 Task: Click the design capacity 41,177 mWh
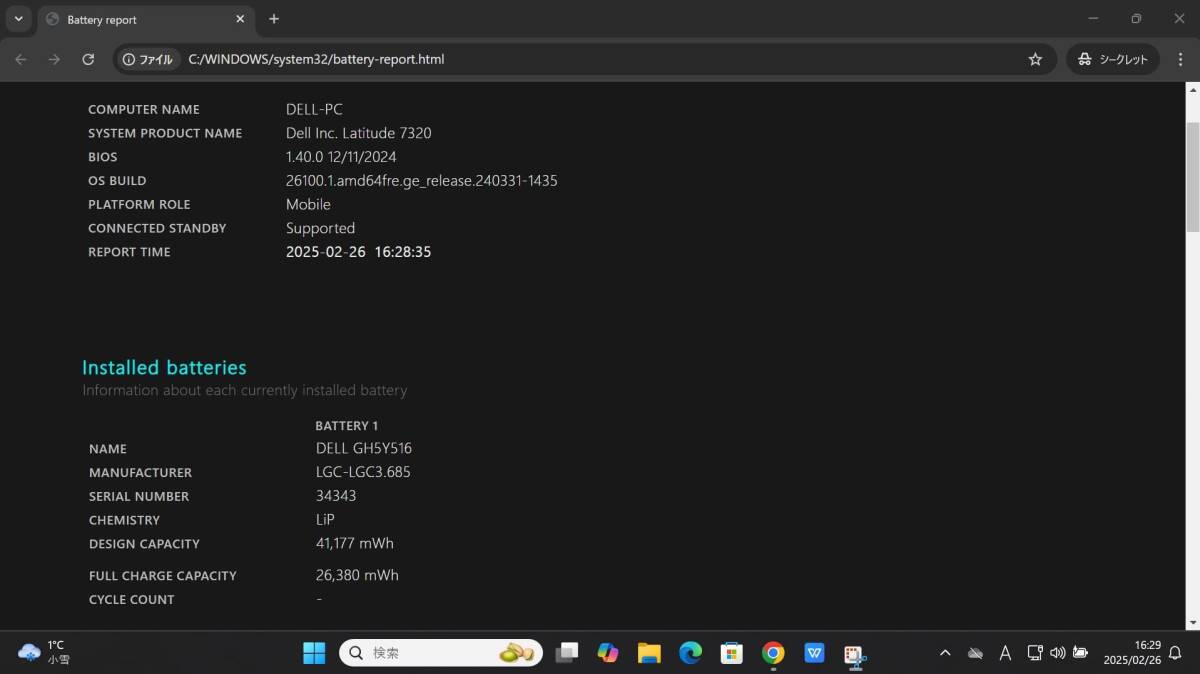[x=355, y=544]
